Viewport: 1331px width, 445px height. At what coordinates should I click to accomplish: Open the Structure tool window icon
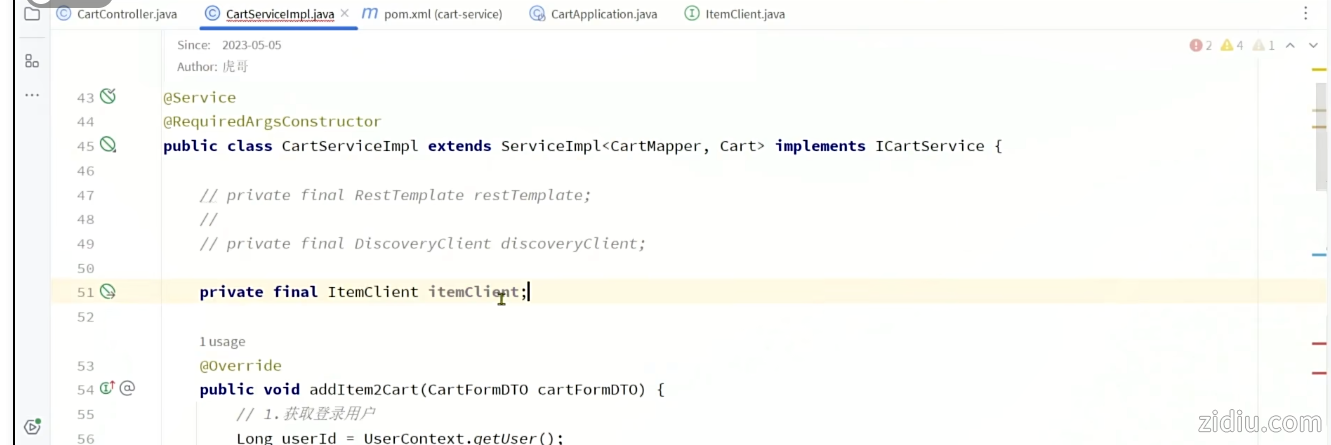tap(32, 61)
